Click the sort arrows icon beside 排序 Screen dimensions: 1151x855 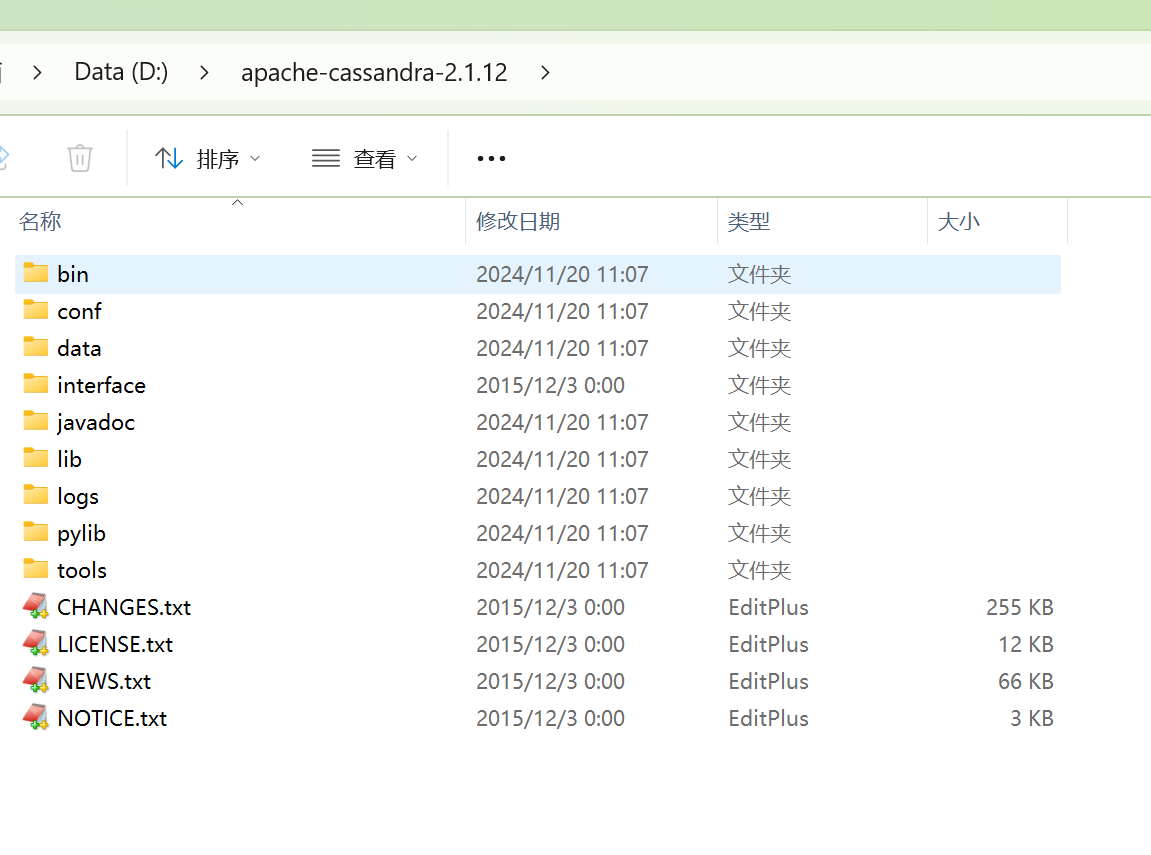click(168, 158)
